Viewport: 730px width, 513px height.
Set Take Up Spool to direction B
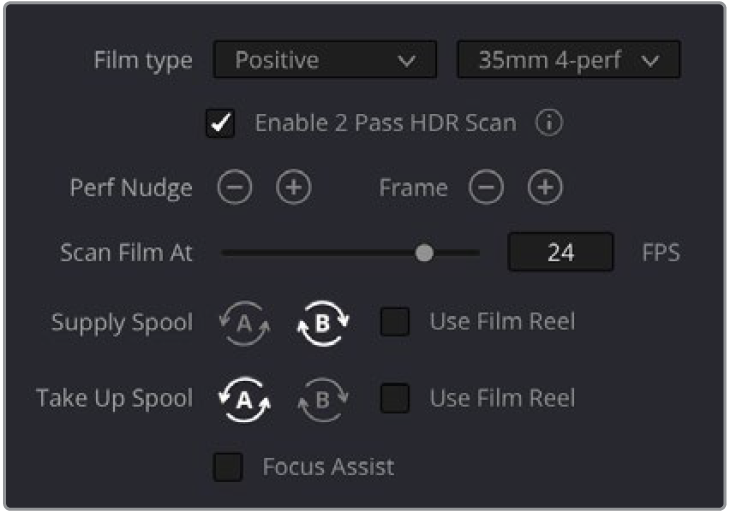click(x=323, y=399)
